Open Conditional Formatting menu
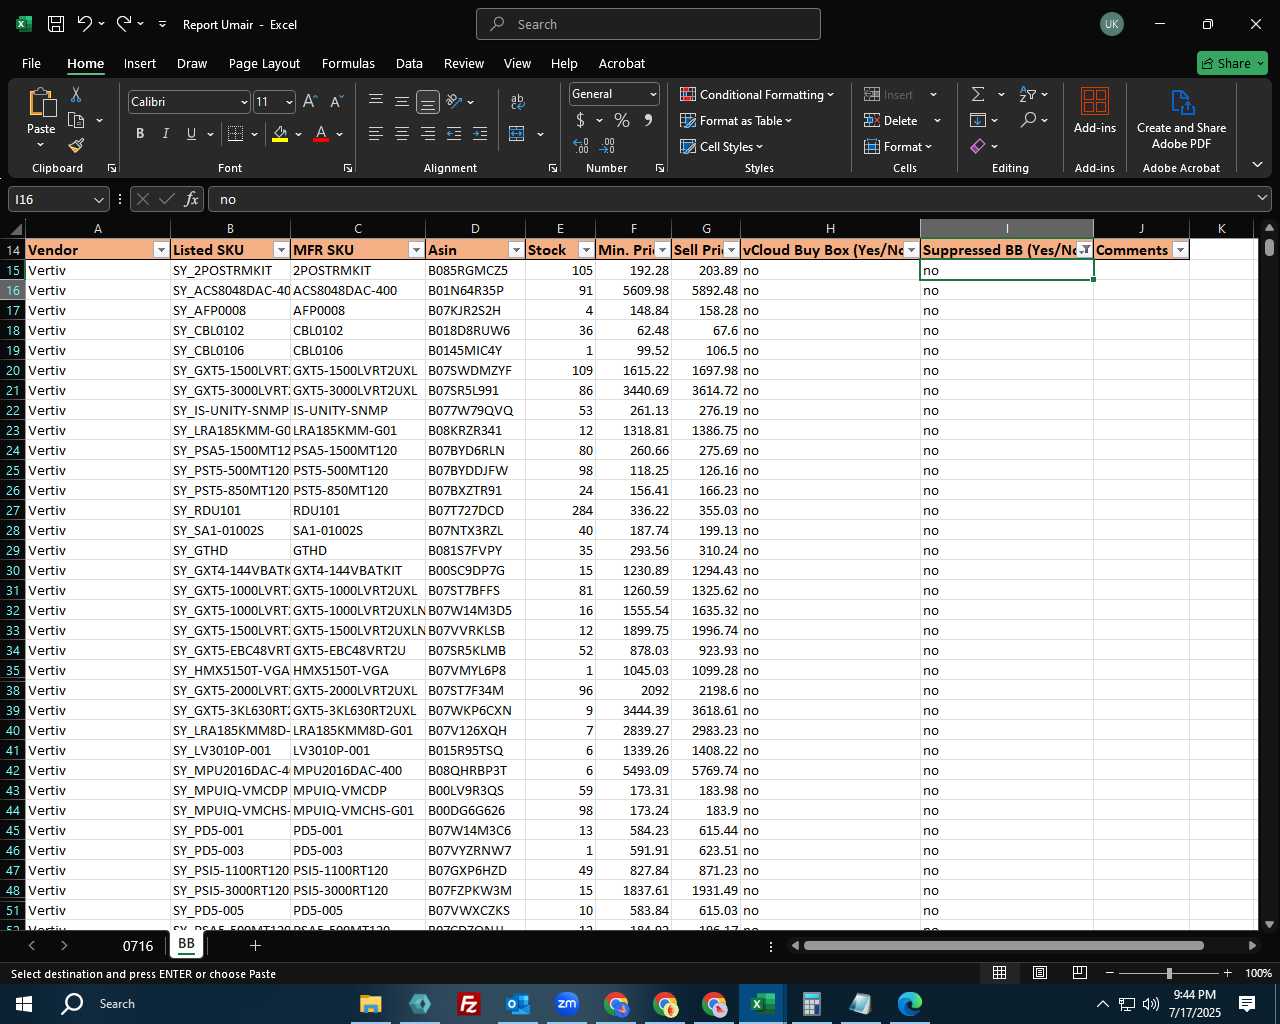 [757, 94]
